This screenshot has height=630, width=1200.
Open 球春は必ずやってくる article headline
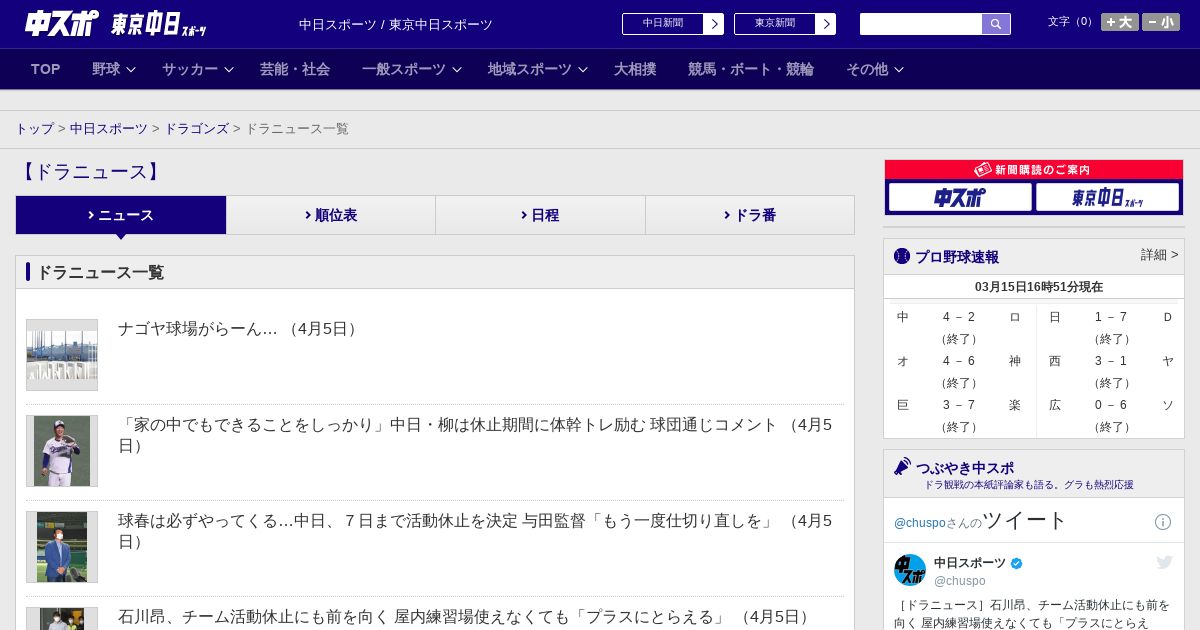click(476, 531)
